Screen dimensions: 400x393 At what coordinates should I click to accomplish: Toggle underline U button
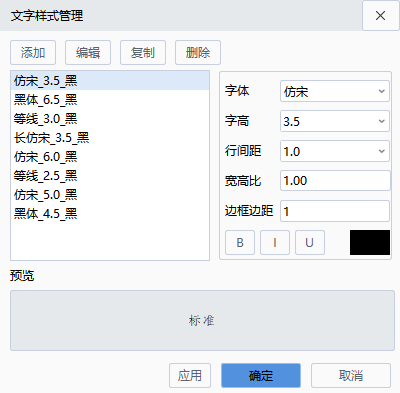pyautogui.click(x=310, y=242)
